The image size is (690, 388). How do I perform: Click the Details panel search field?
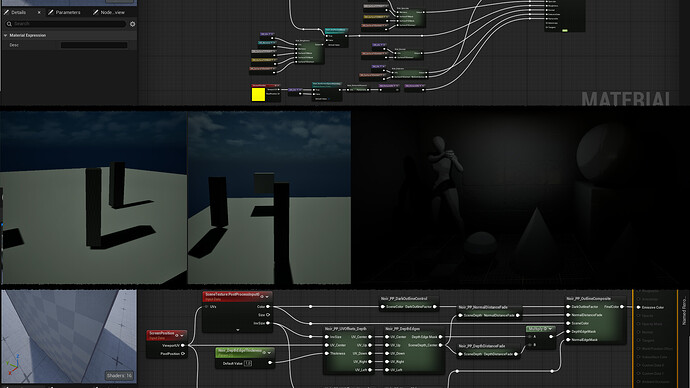click(x=66, y=24)
